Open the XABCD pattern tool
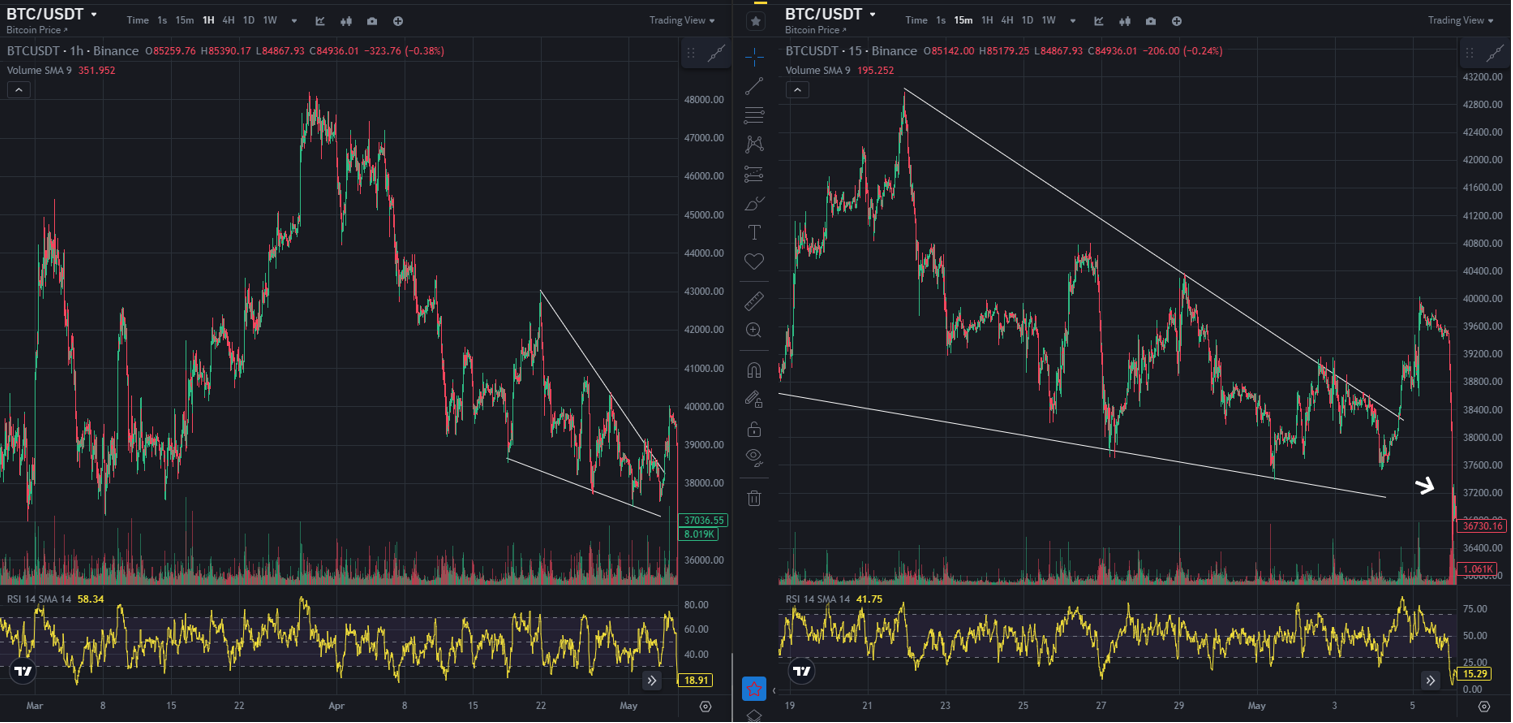The image size is (1513, 723). pos(754,144)
